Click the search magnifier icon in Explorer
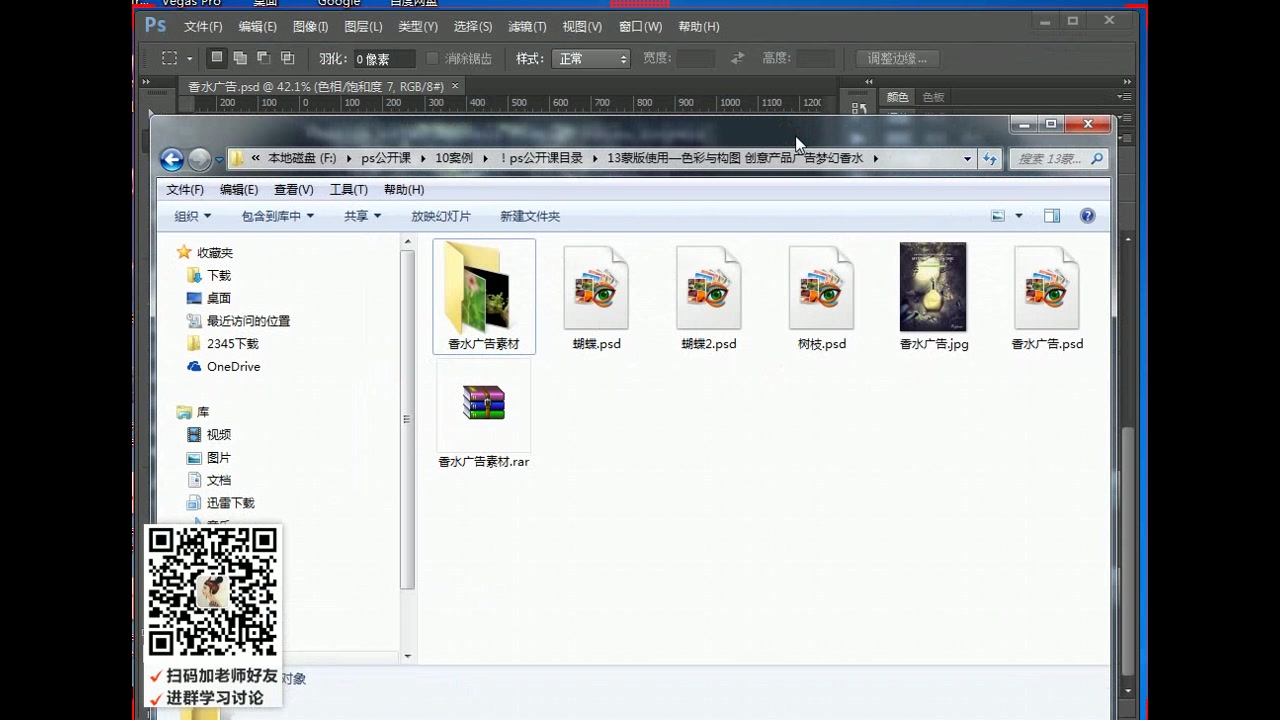This screenshot has width=1280, height=720. (1097, 158)
